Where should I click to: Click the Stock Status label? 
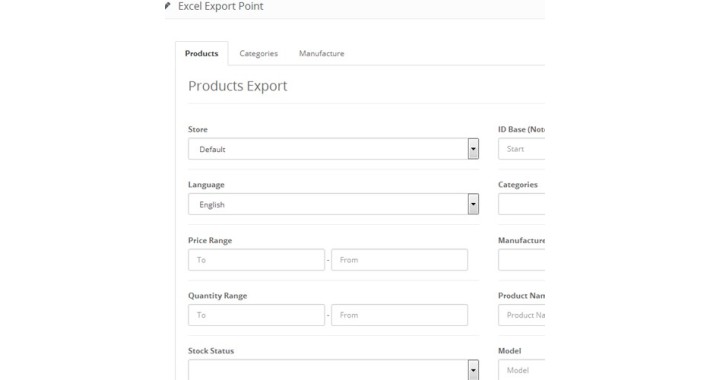click(x=211, y=351)
